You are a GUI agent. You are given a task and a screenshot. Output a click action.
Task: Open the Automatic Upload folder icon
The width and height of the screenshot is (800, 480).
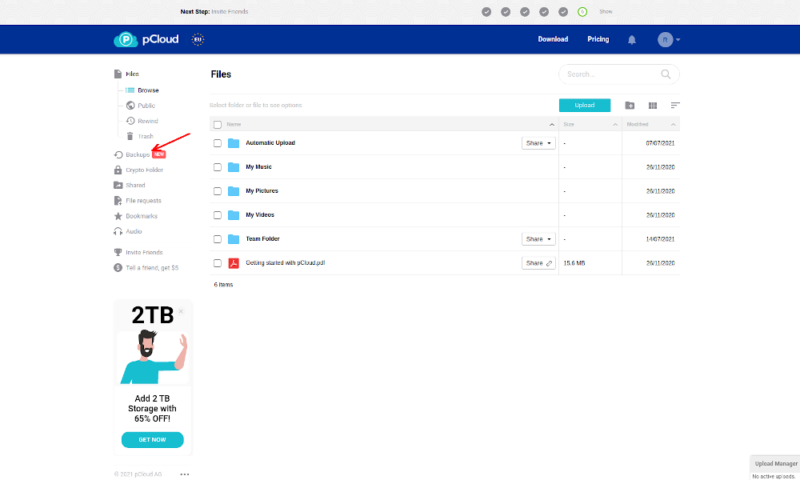233,143
